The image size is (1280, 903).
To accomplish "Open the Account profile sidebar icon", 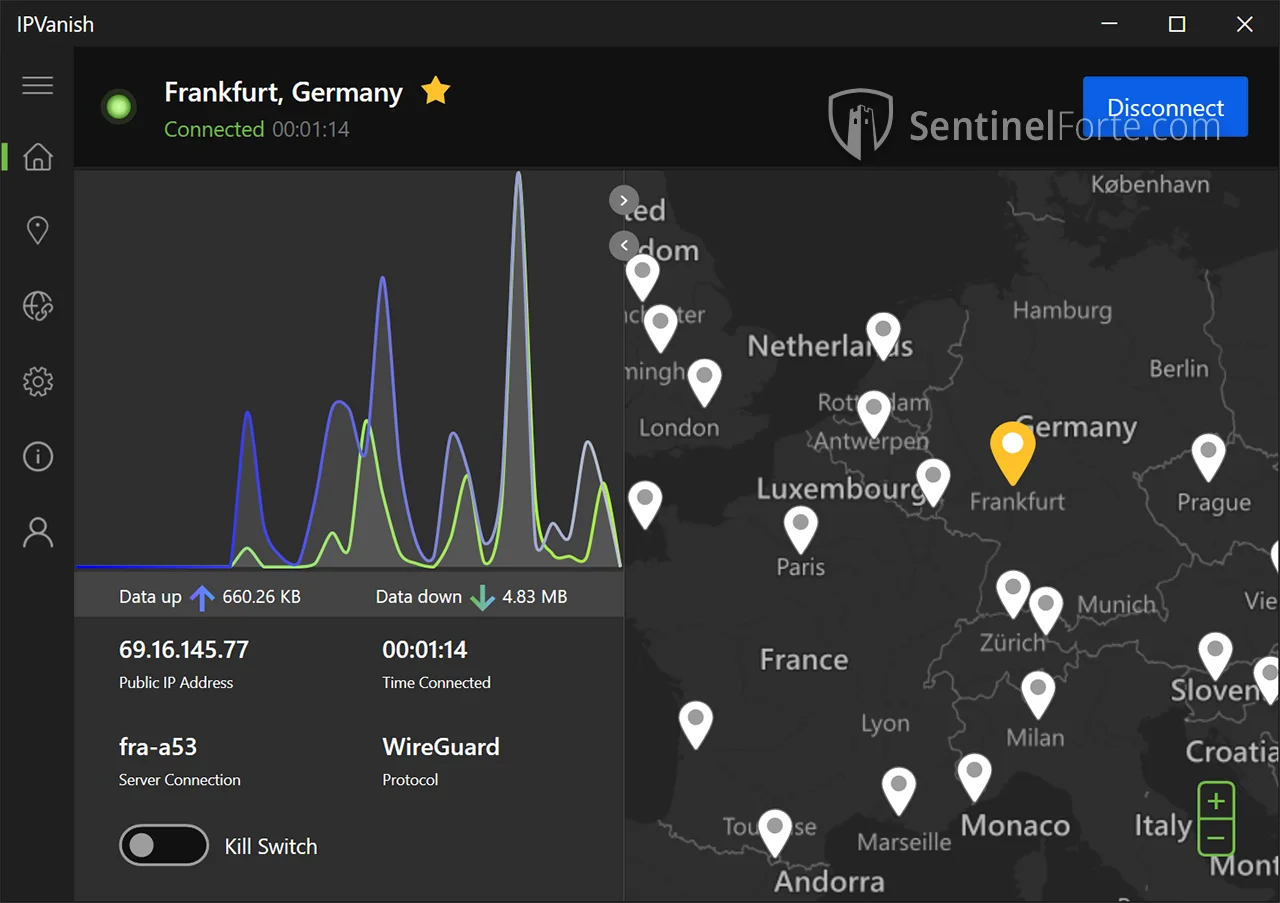I will pyautogui.click(x=37, y=532).
